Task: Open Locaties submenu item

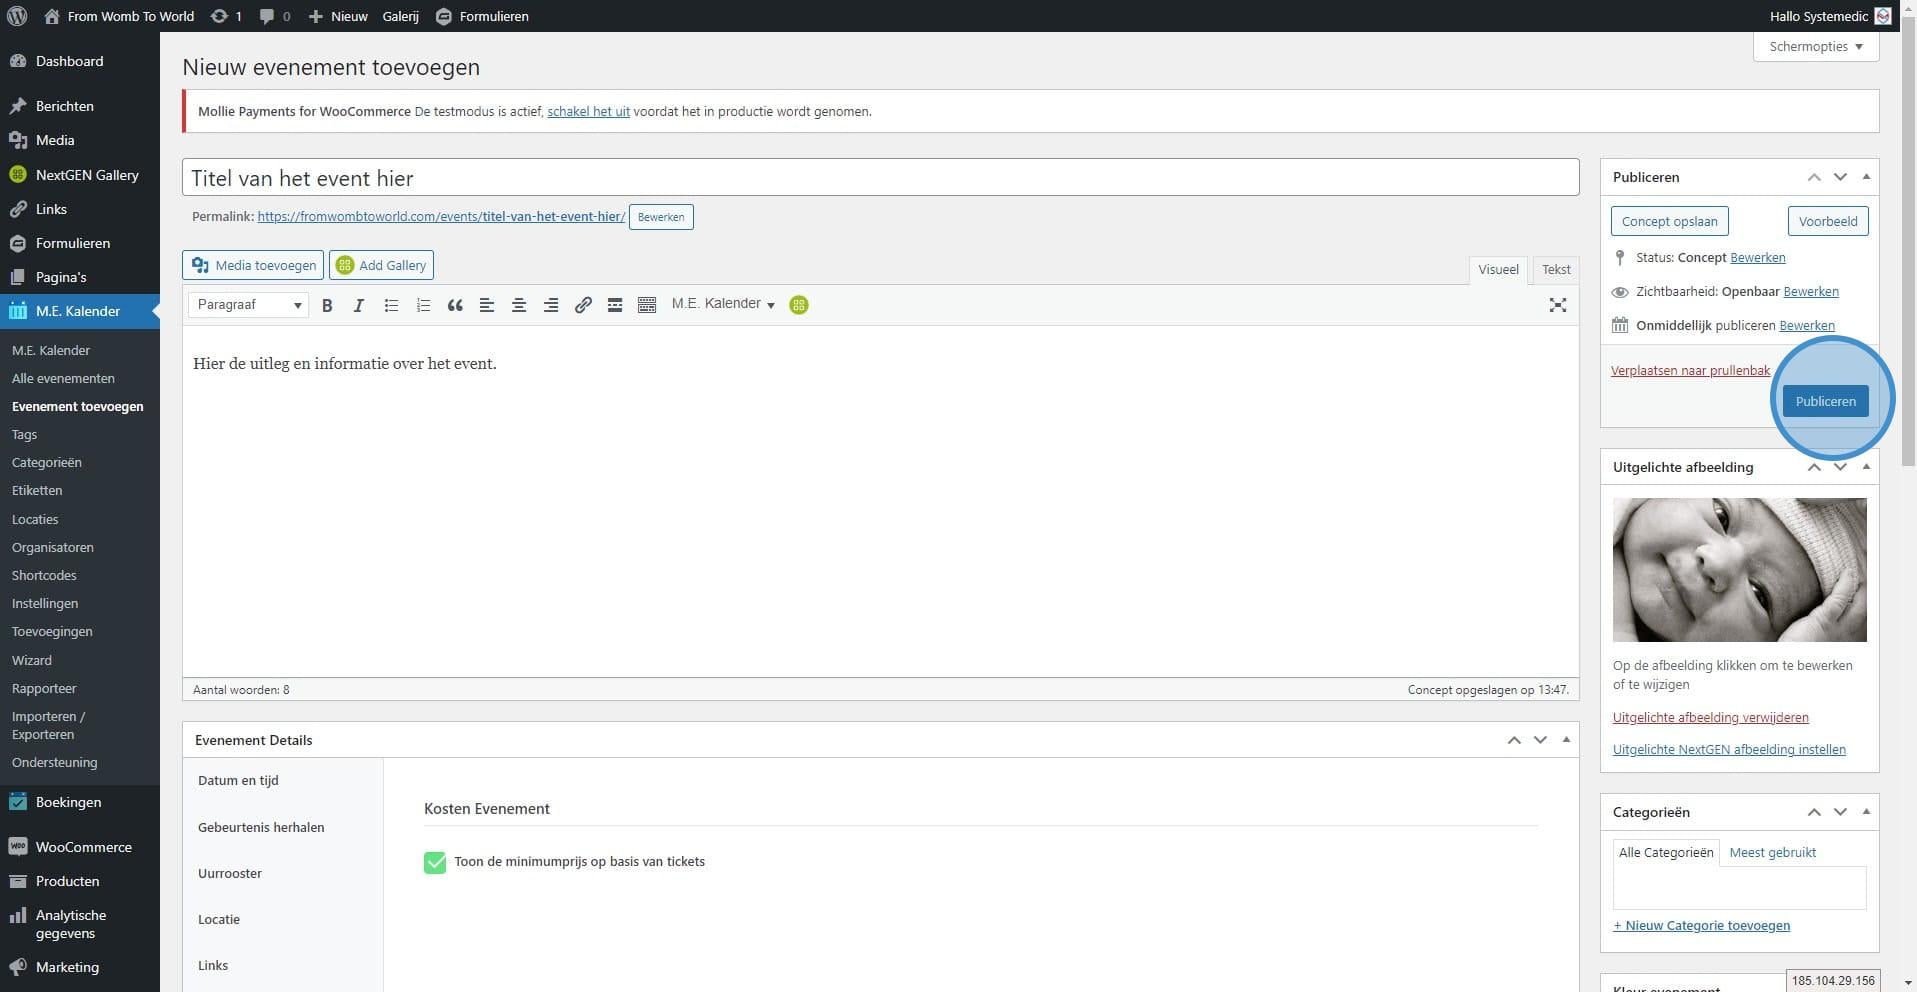Action: point(35,519)
